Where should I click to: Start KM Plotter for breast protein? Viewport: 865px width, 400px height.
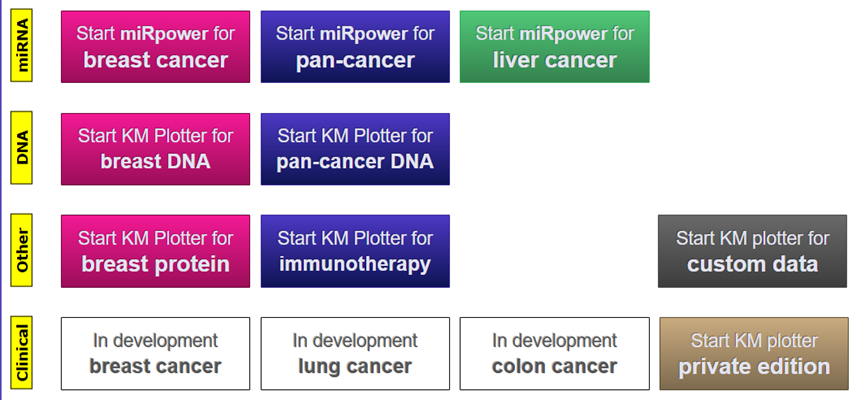(x=155, y=251)
